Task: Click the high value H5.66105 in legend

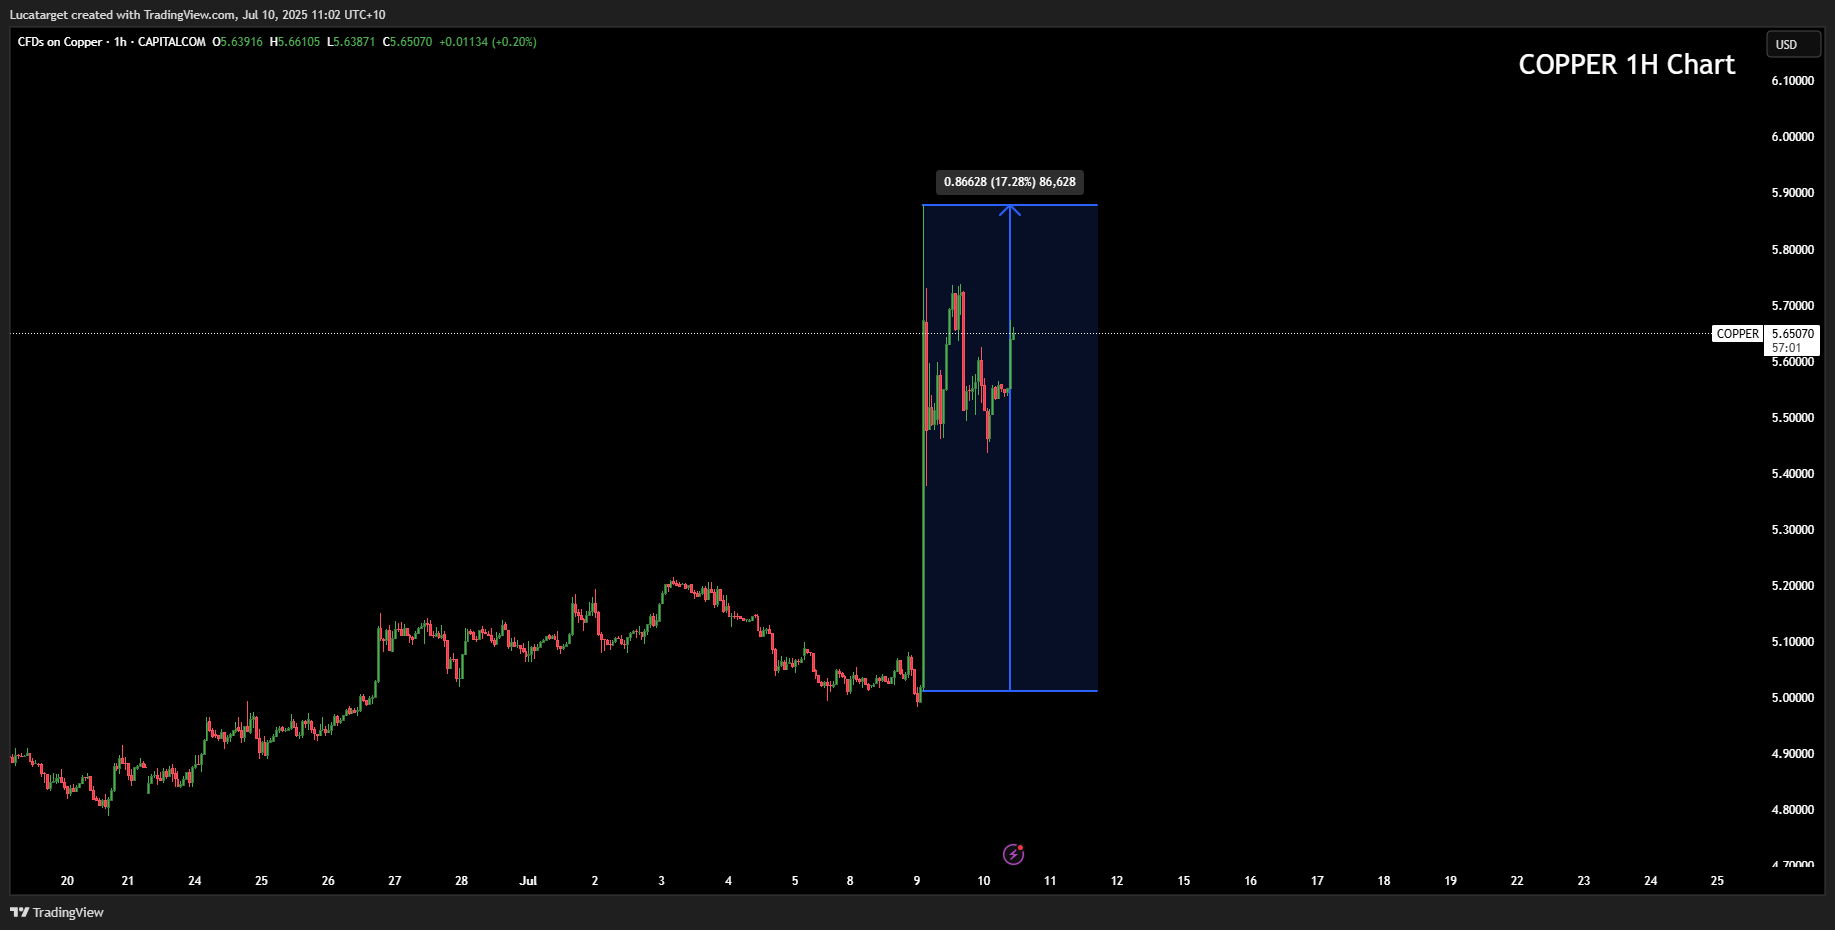Action: (295, 42)
